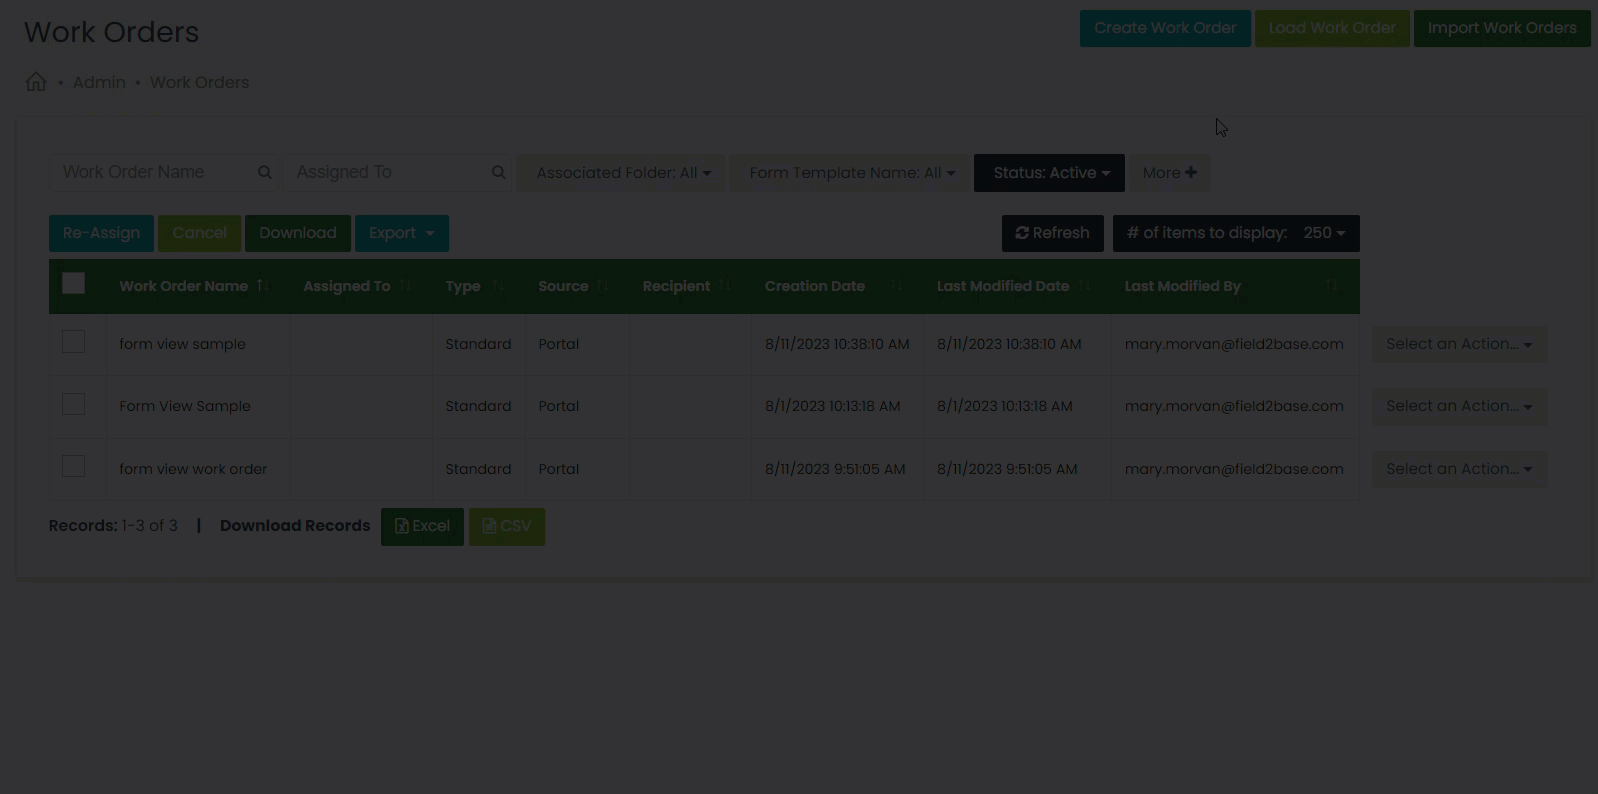Open the Associated Folder filter menu
This screenshot has width=1598, height=794.
tap(622, 173)
